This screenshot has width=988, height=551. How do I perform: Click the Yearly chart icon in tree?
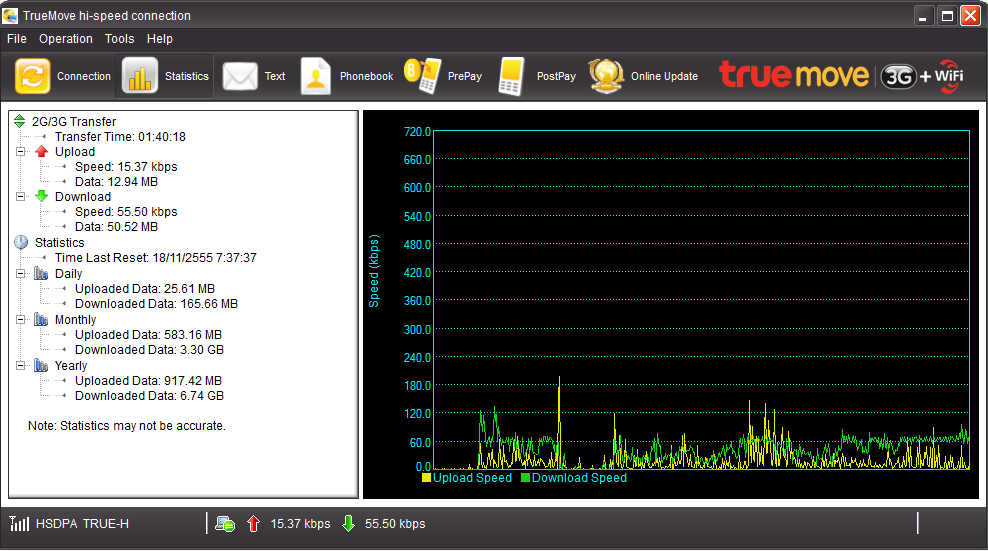(42, 366)
